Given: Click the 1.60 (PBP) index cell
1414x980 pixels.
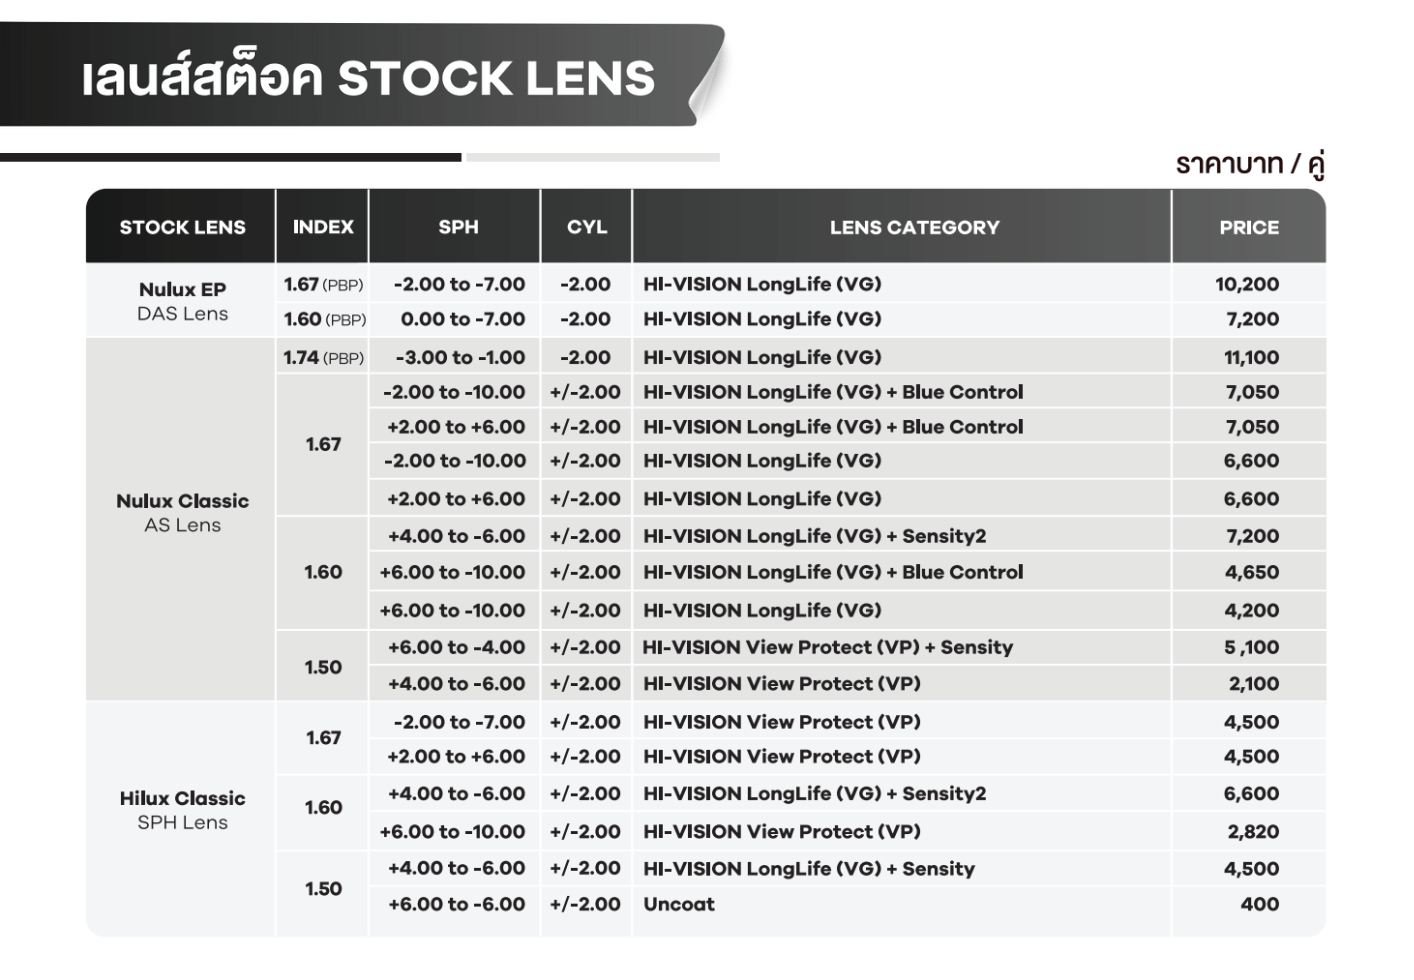Looking at the screenshot, I should tap(324, 320).
